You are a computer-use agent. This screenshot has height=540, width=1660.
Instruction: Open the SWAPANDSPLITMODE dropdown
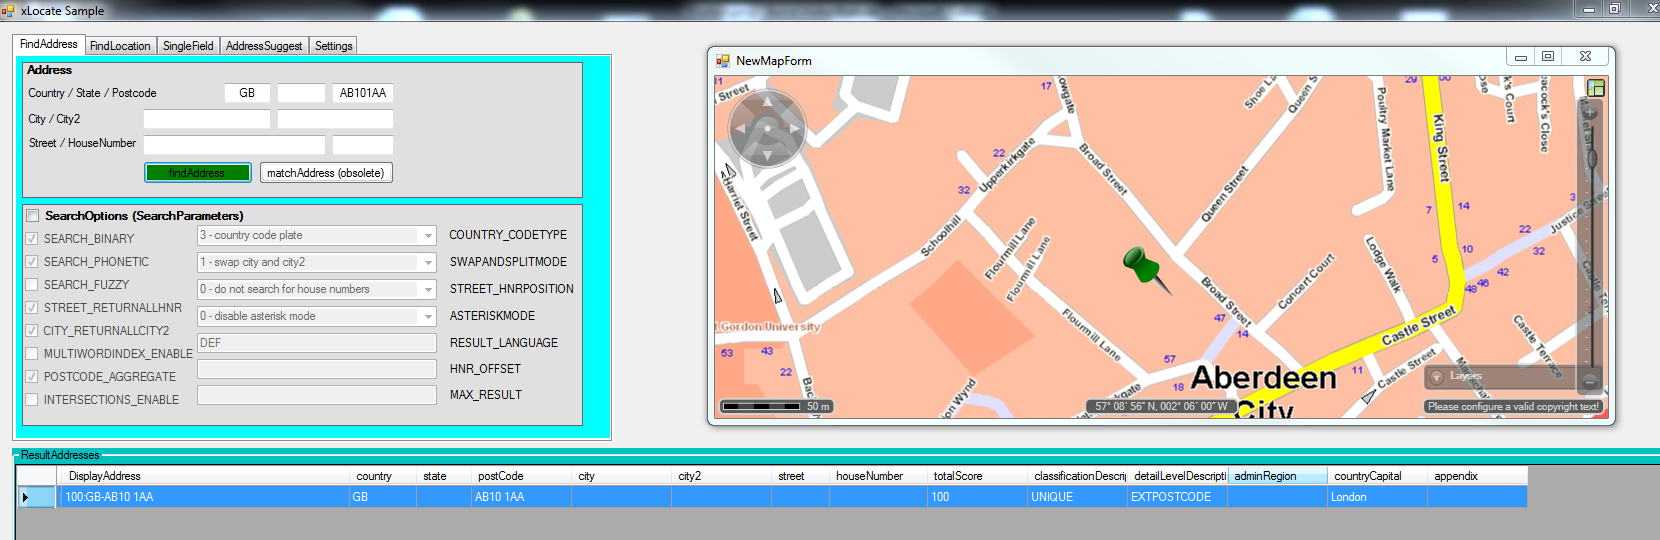tap(428, 263)
